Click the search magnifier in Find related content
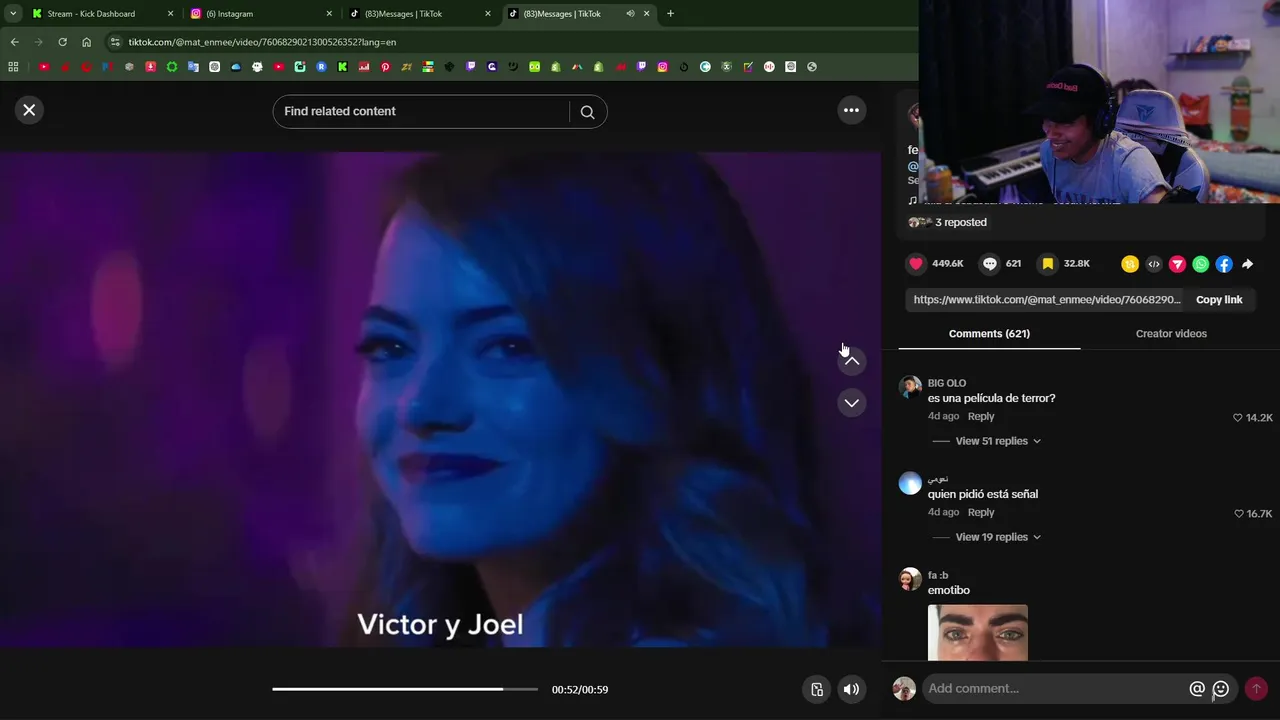1280x720 pixels. point(588,112)
